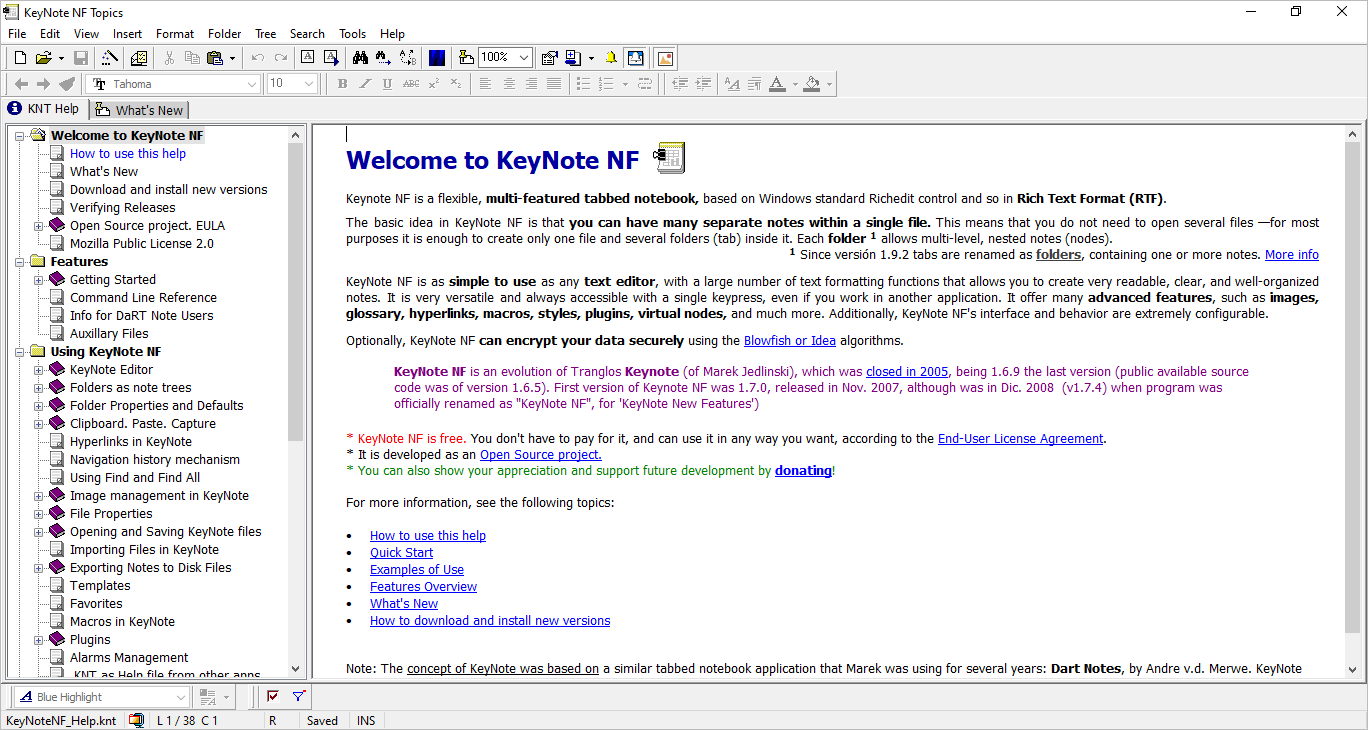Click the folder properties icon
The image size is (1368, 730).
(550, 58)
